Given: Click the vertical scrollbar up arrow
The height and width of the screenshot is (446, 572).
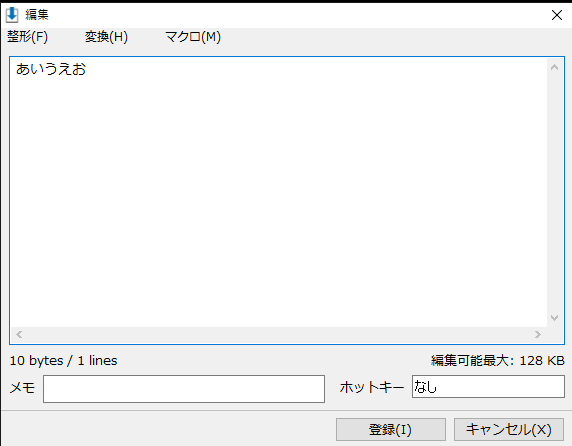Looking at the screenshot, I should 554,67.
